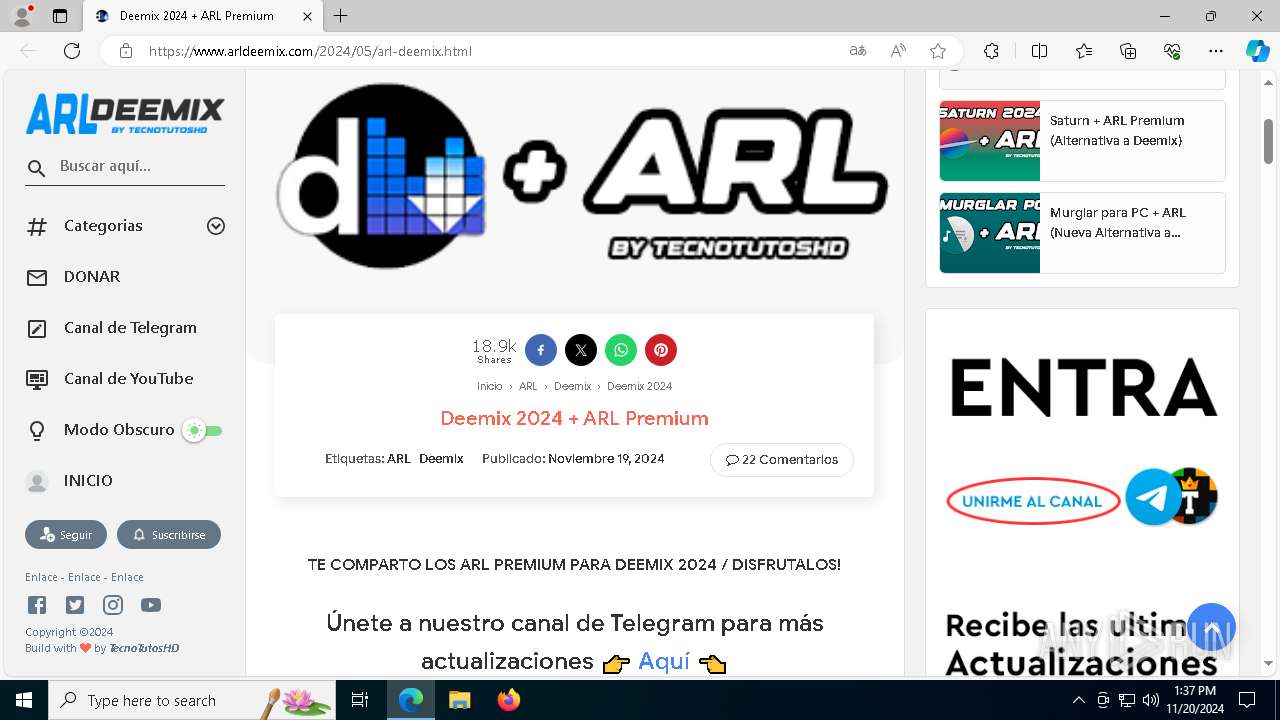Share the post via WhatsApp
This screenshot has height=720, width=1280.
621,350
